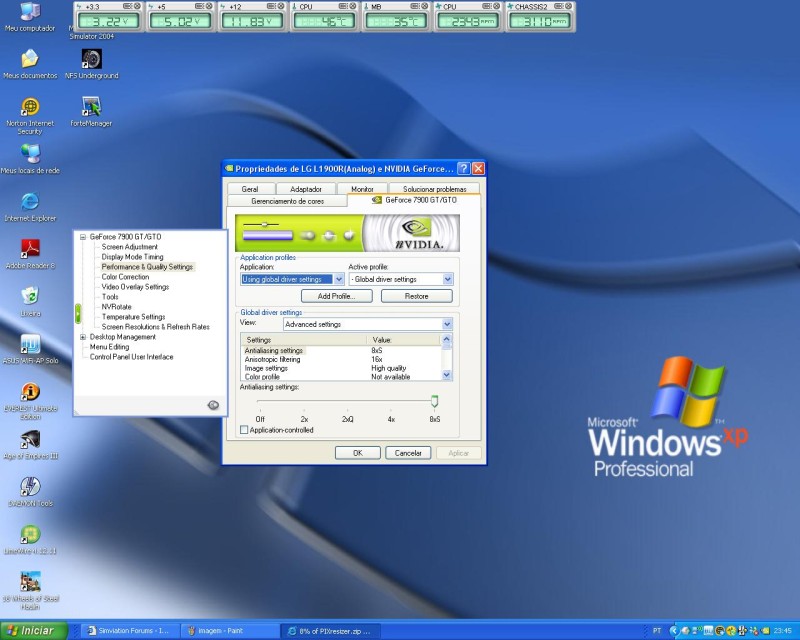Image resolution: width=800 pixels, height=640 pixels.
Task: Open the Application profile dropdown
Action: click(338, 280)
